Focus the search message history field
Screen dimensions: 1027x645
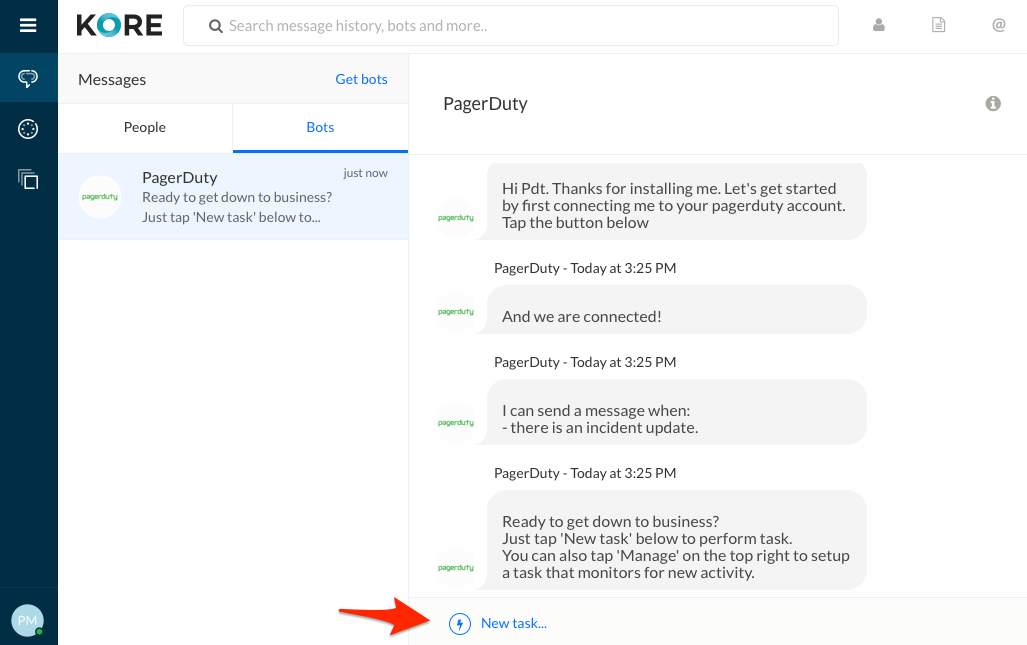[x=510, y=26]
